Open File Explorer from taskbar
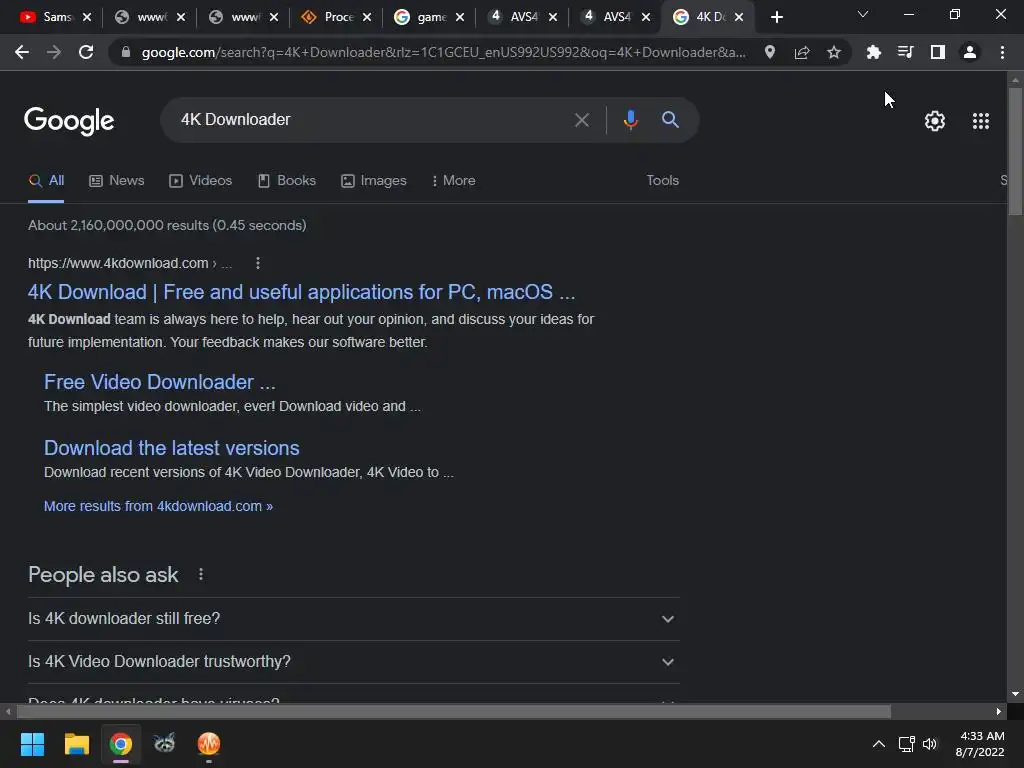This screenshot has height=768, width=1024. (76, 744)
